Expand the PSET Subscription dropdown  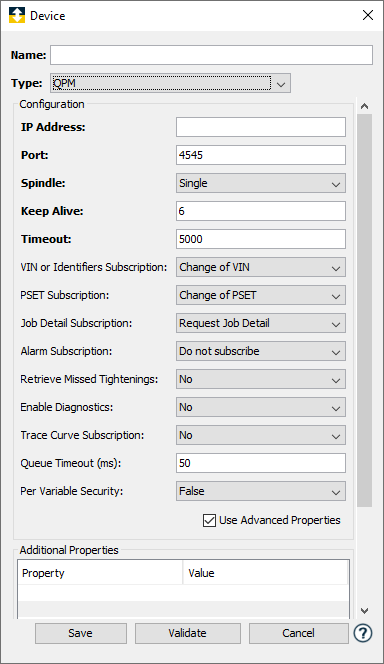261,295
